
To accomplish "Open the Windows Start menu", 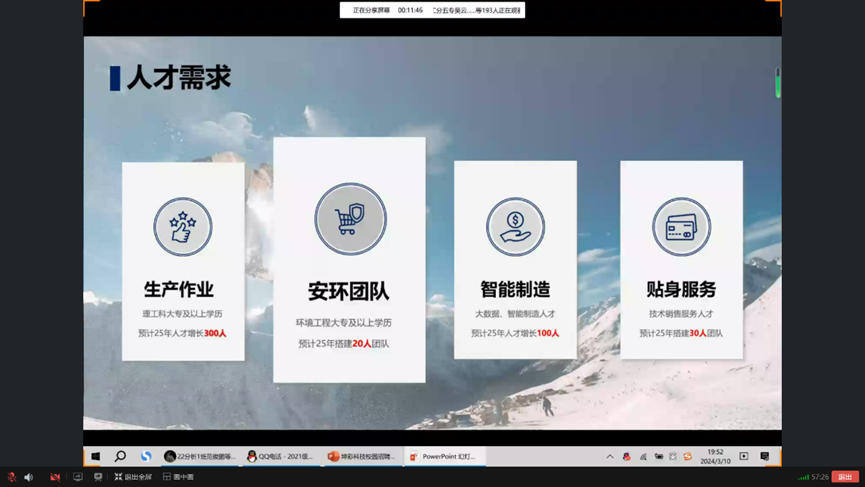I will [x=96, y=456].
